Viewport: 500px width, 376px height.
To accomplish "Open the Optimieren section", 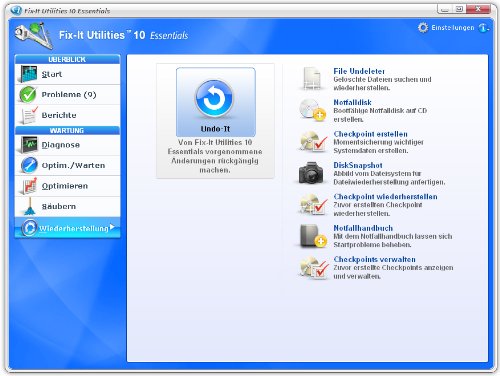I will (x=67, y=186).
